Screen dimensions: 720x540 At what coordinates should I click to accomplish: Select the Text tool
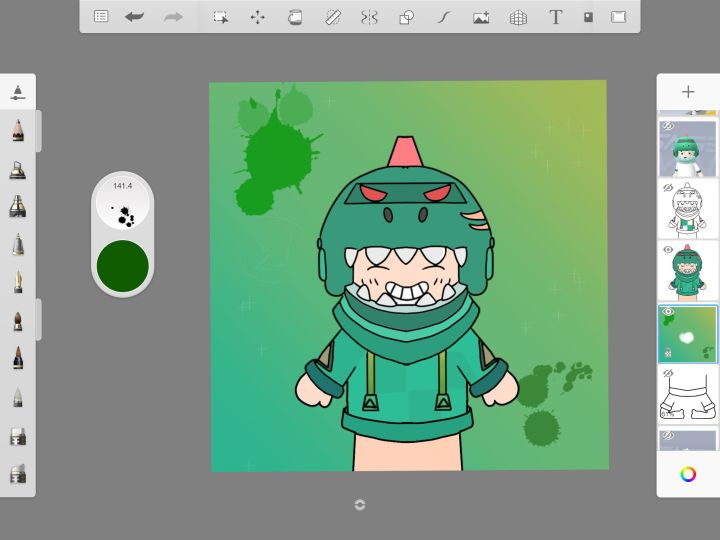click(x=555, y=17)
